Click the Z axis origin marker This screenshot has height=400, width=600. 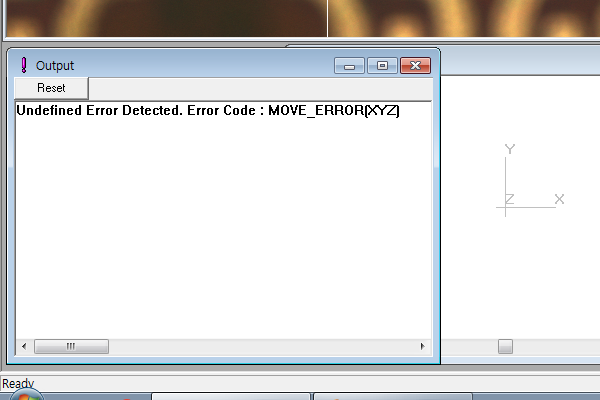pyautogui.click(x=509, y=200)
